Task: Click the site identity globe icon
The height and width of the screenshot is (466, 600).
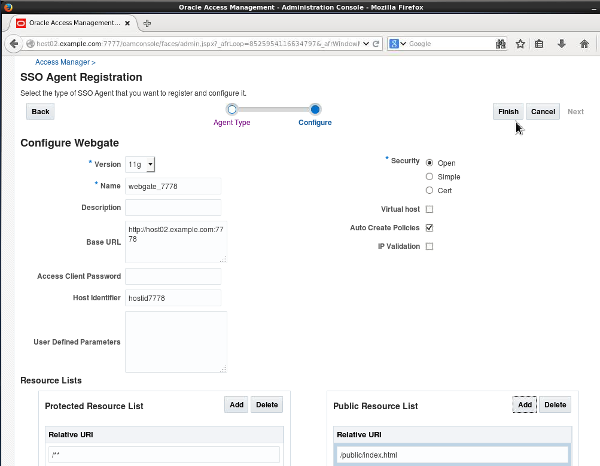Action: coord(30,44)
